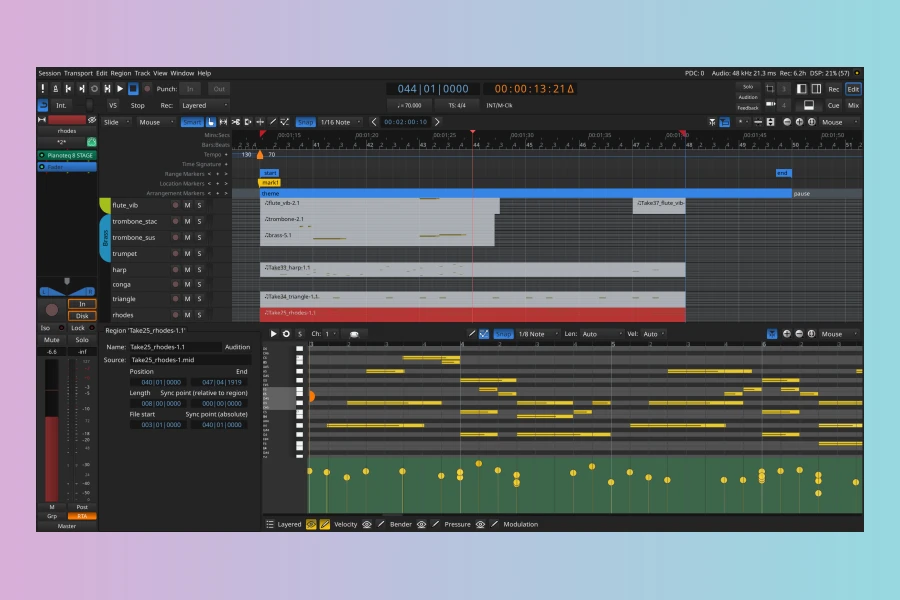Viewport: 900px width, 600px height.
Task: Expand the Layered record mode dropdown
Action: point(204,105)
